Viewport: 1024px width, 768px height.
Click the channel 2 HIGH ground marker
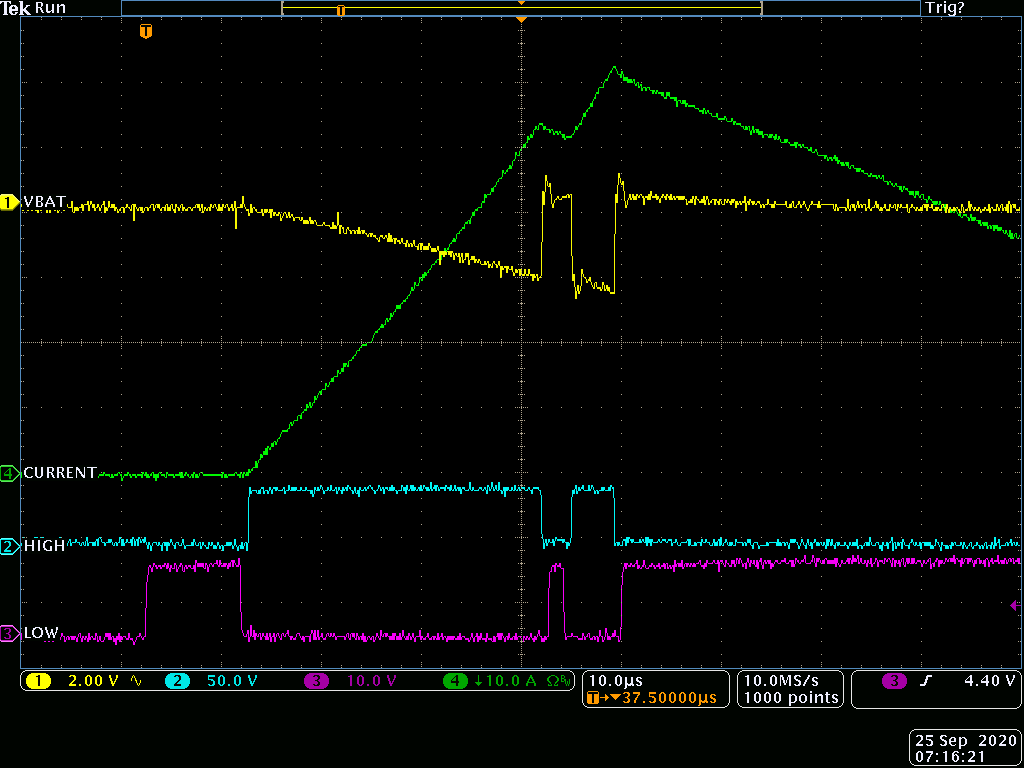click(x=10, y=546)
